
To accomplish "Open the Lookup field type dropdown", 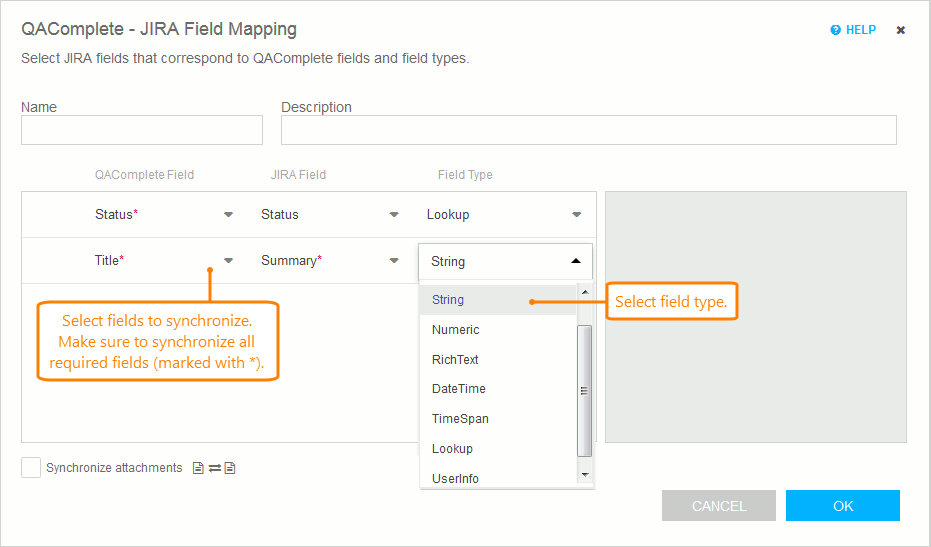I will (576, 214).
